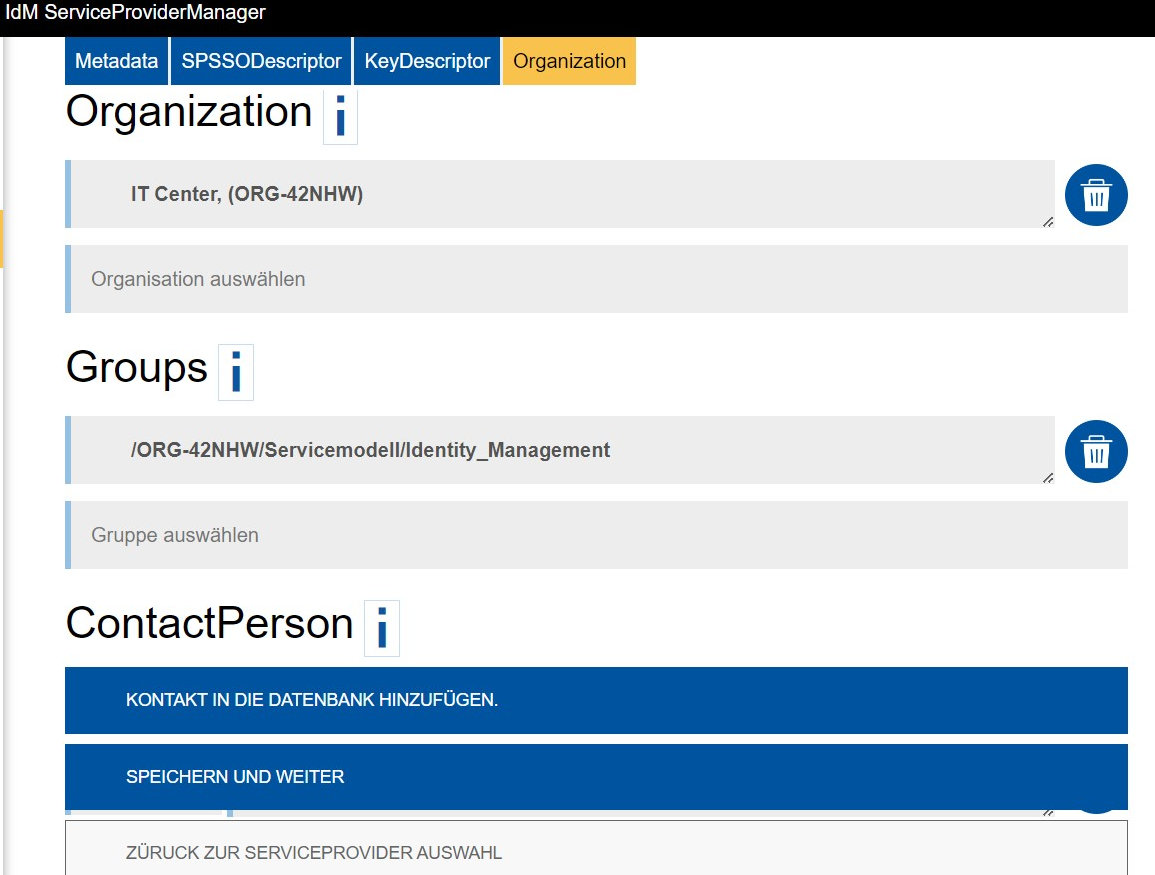Open the Groups info tooltip icon

[236, 372]
